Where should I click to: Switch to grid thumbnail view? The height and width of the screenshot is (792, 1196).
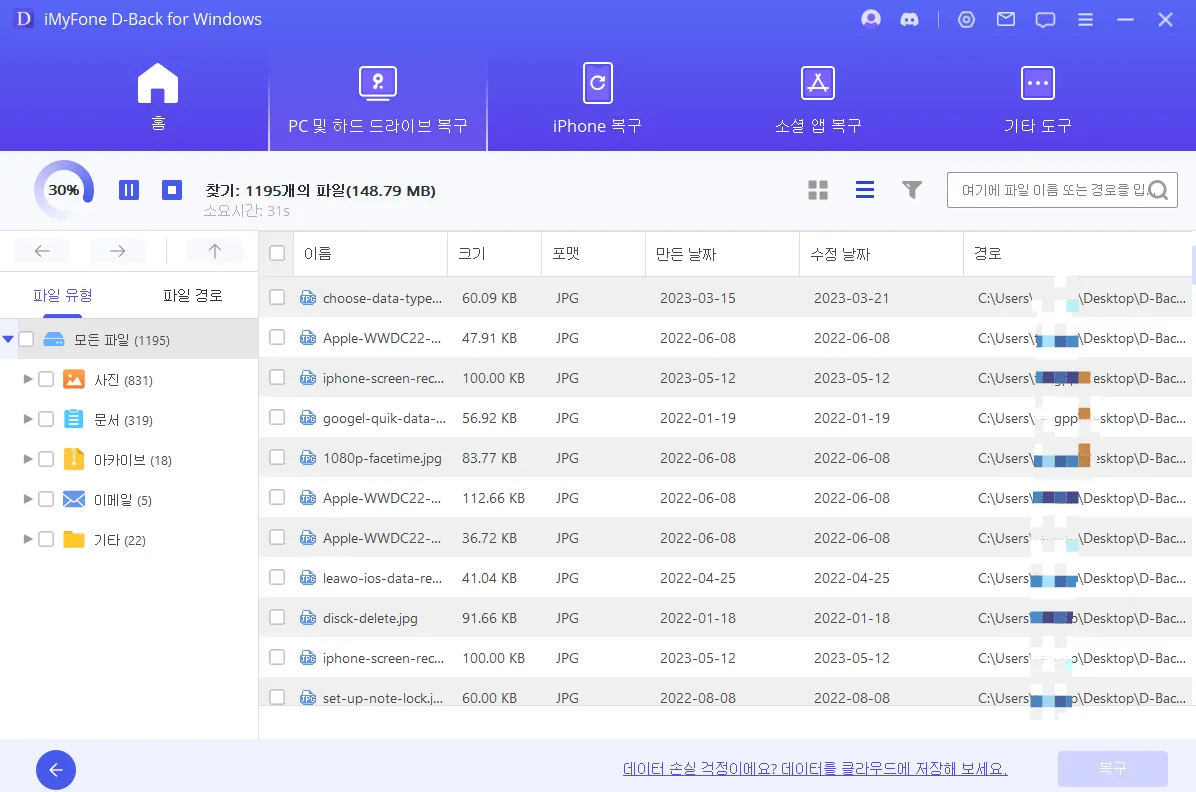(818, 190)
